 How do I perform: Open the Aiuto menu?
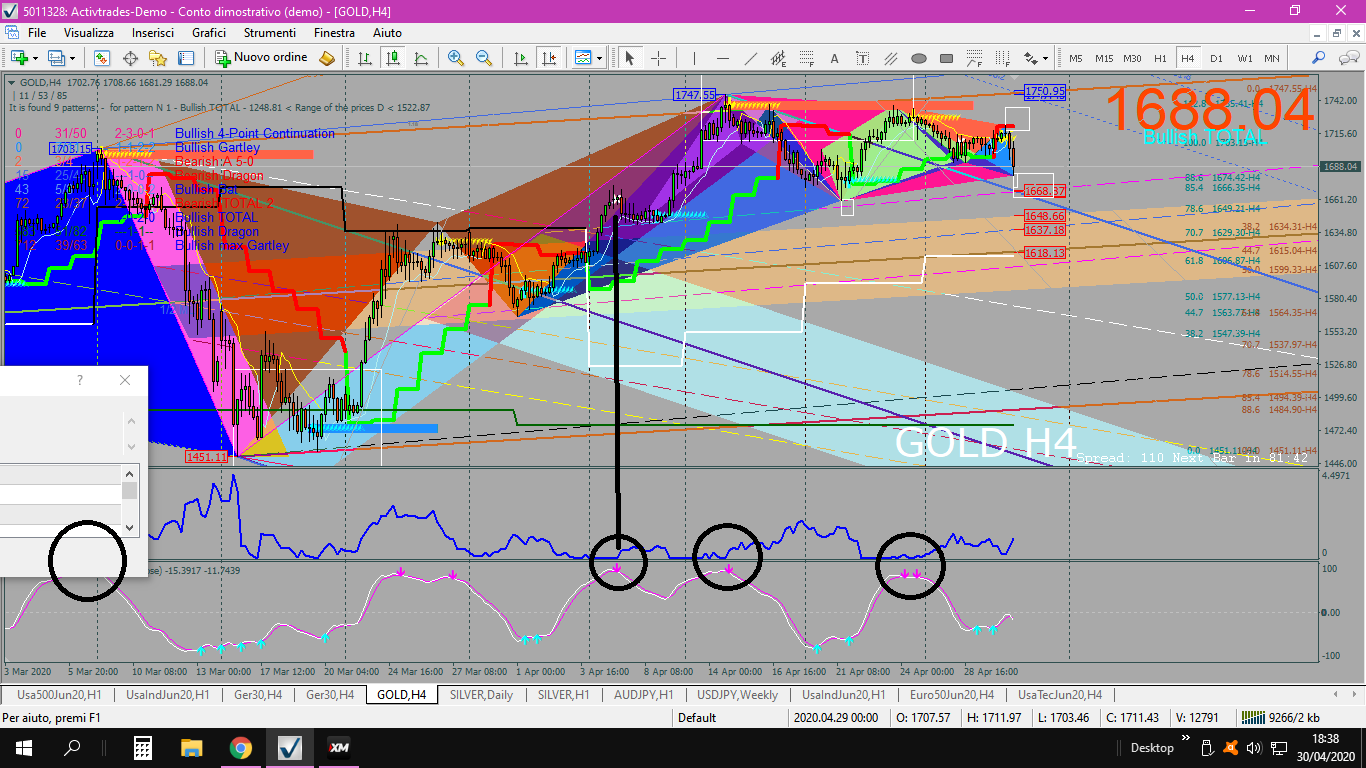[387, 33]
